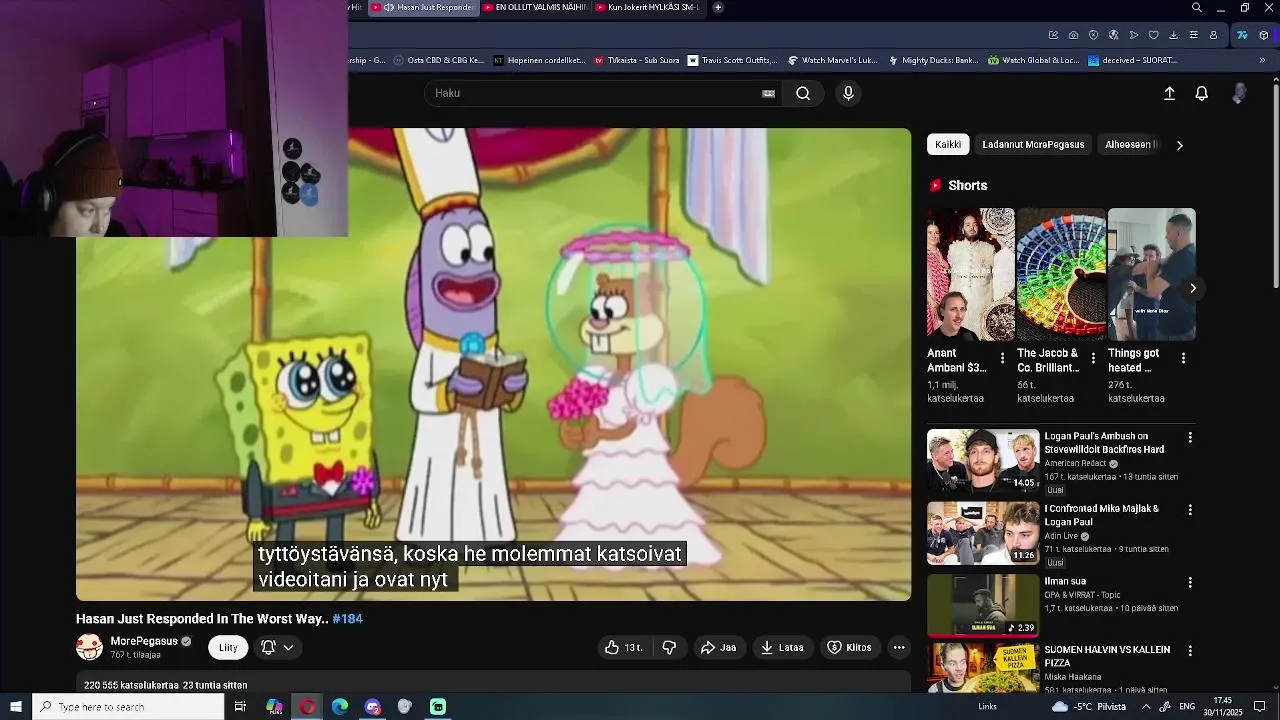This screenshot has height=720, width=1280.
Task: Open browser profile icon in toolbar
Action: pyautogui.click(x=1214, y=35)
